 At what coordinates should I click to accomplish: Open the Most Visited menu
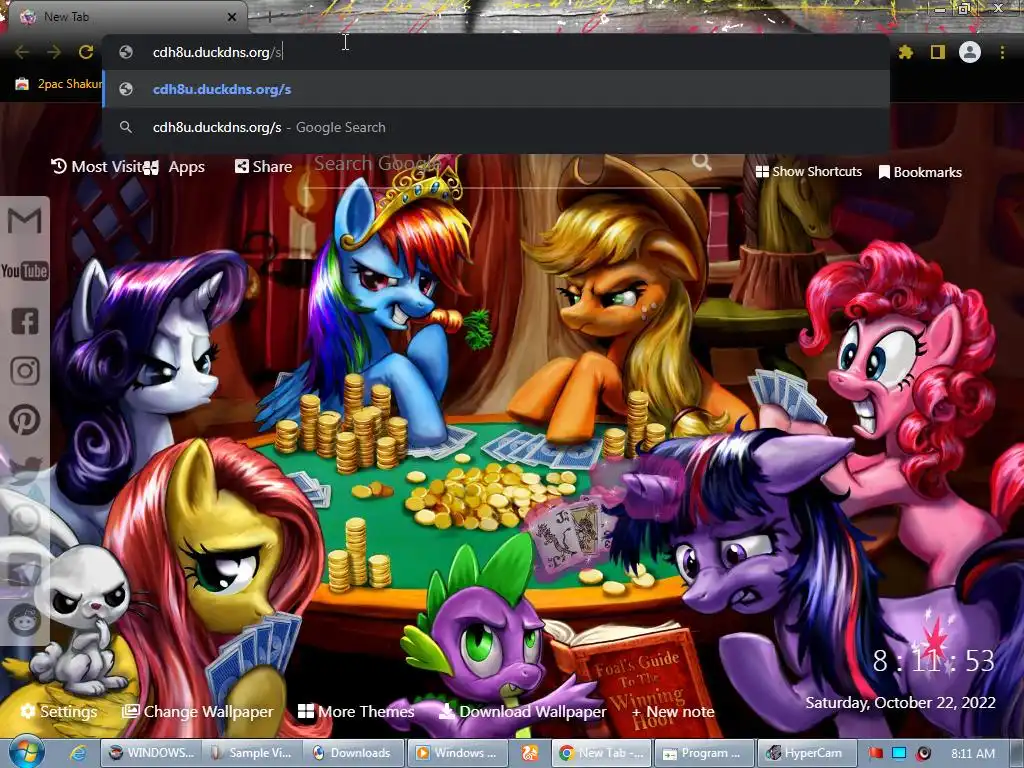click(x=97, y=167)
